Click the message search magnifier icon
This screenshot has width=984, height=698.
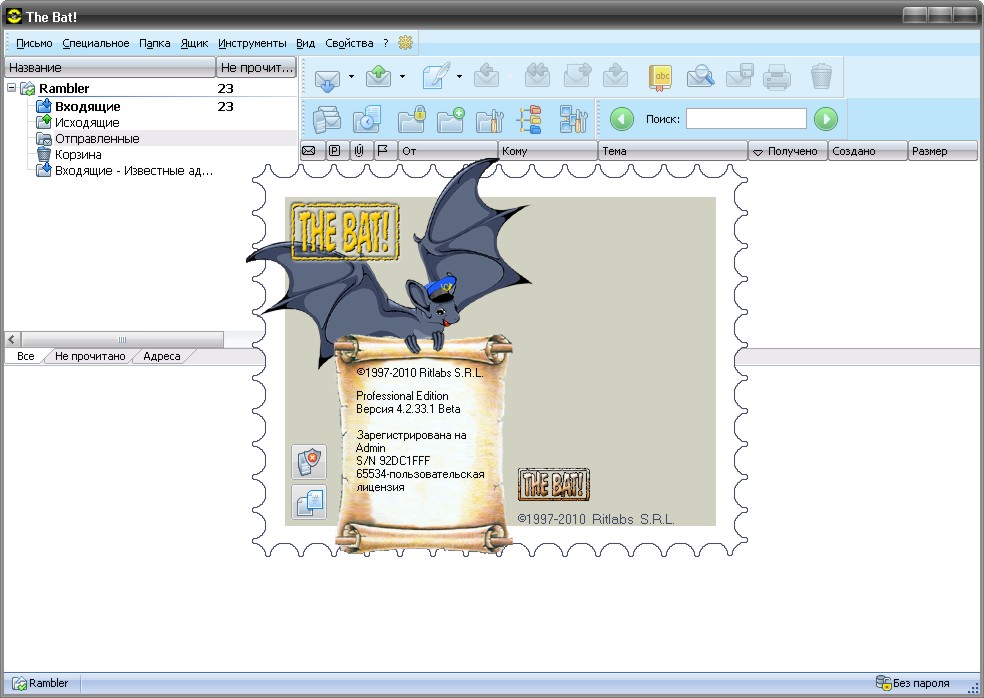[x=700, y=77]
